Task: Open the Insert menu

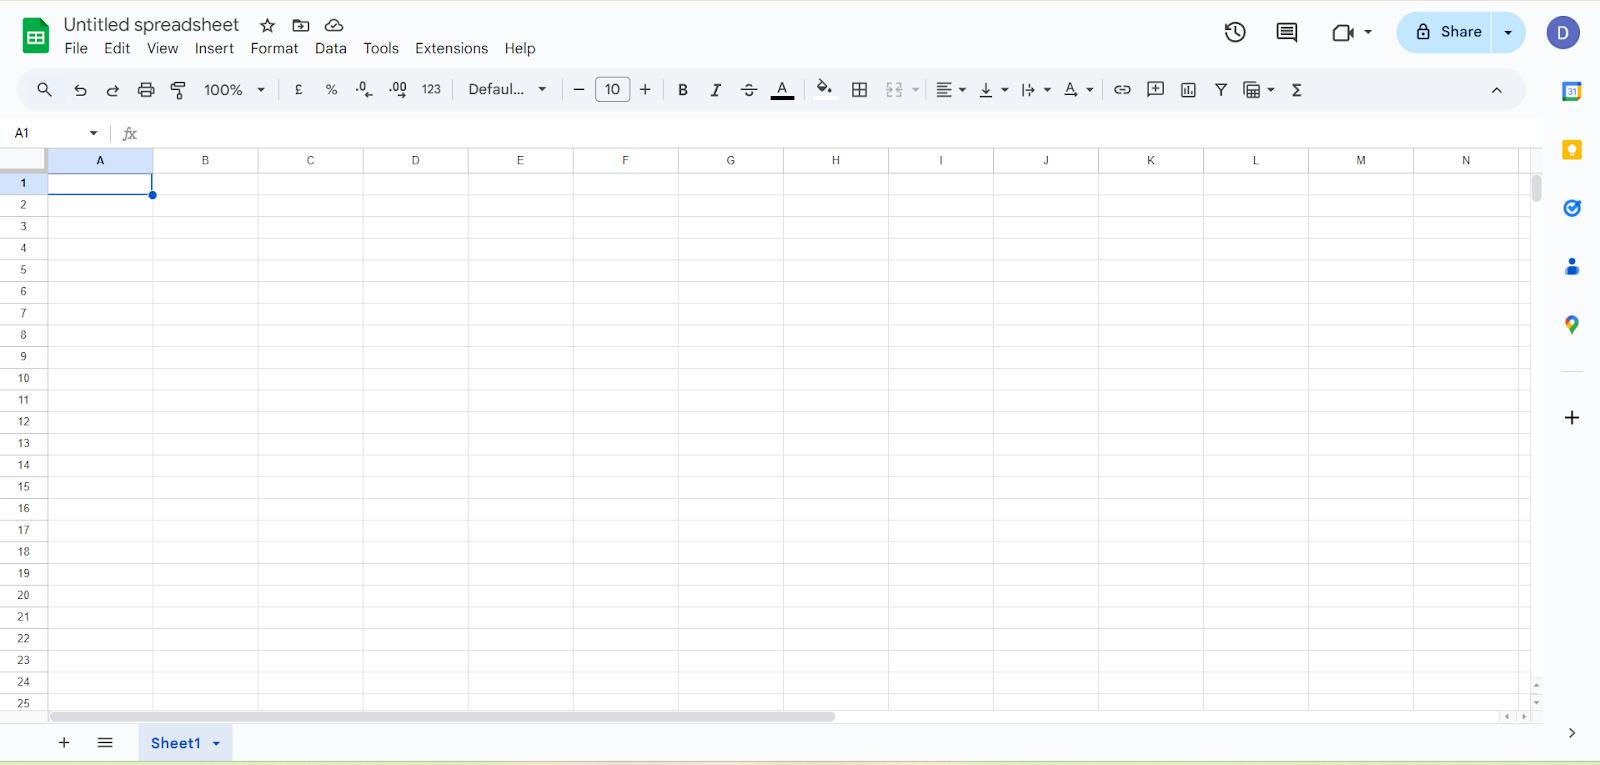Action: [214, 48]
